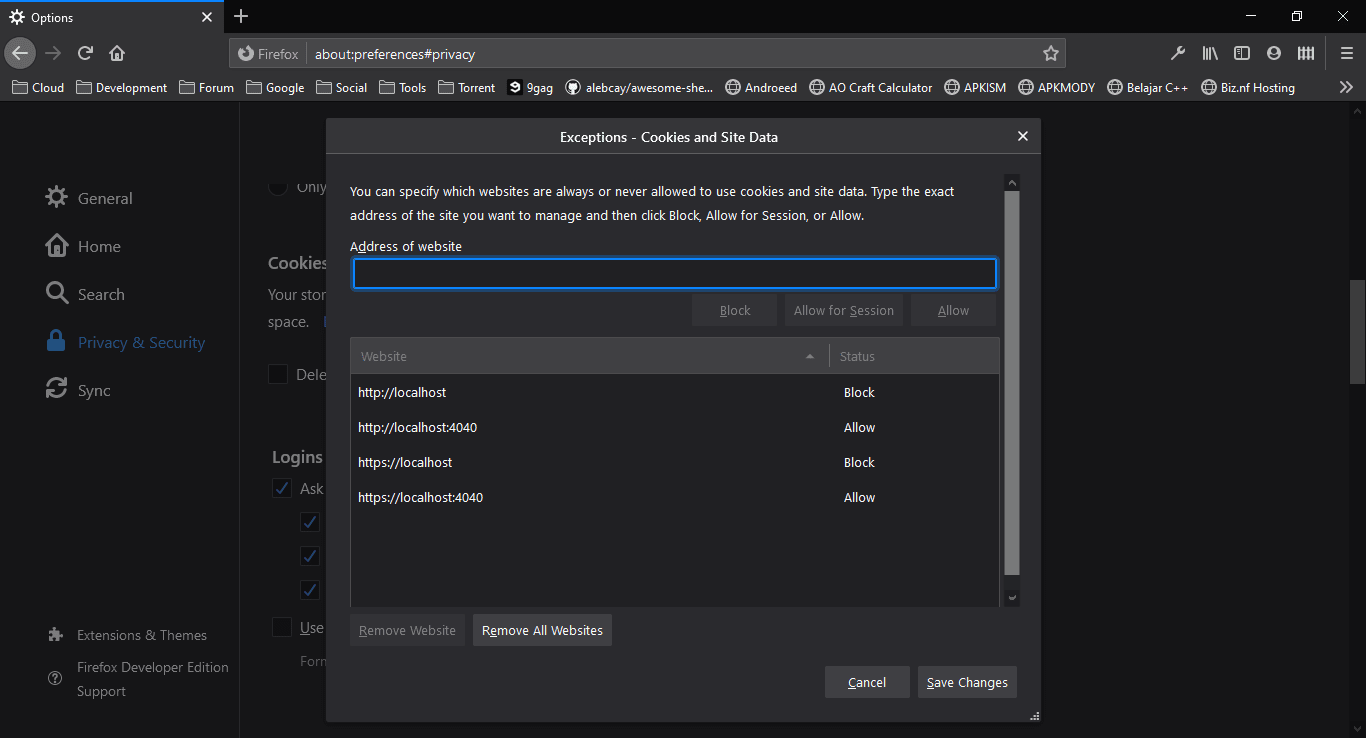Click the Website column sort arrow
This screenshot has width=1366, height=738.
point(809,355)
